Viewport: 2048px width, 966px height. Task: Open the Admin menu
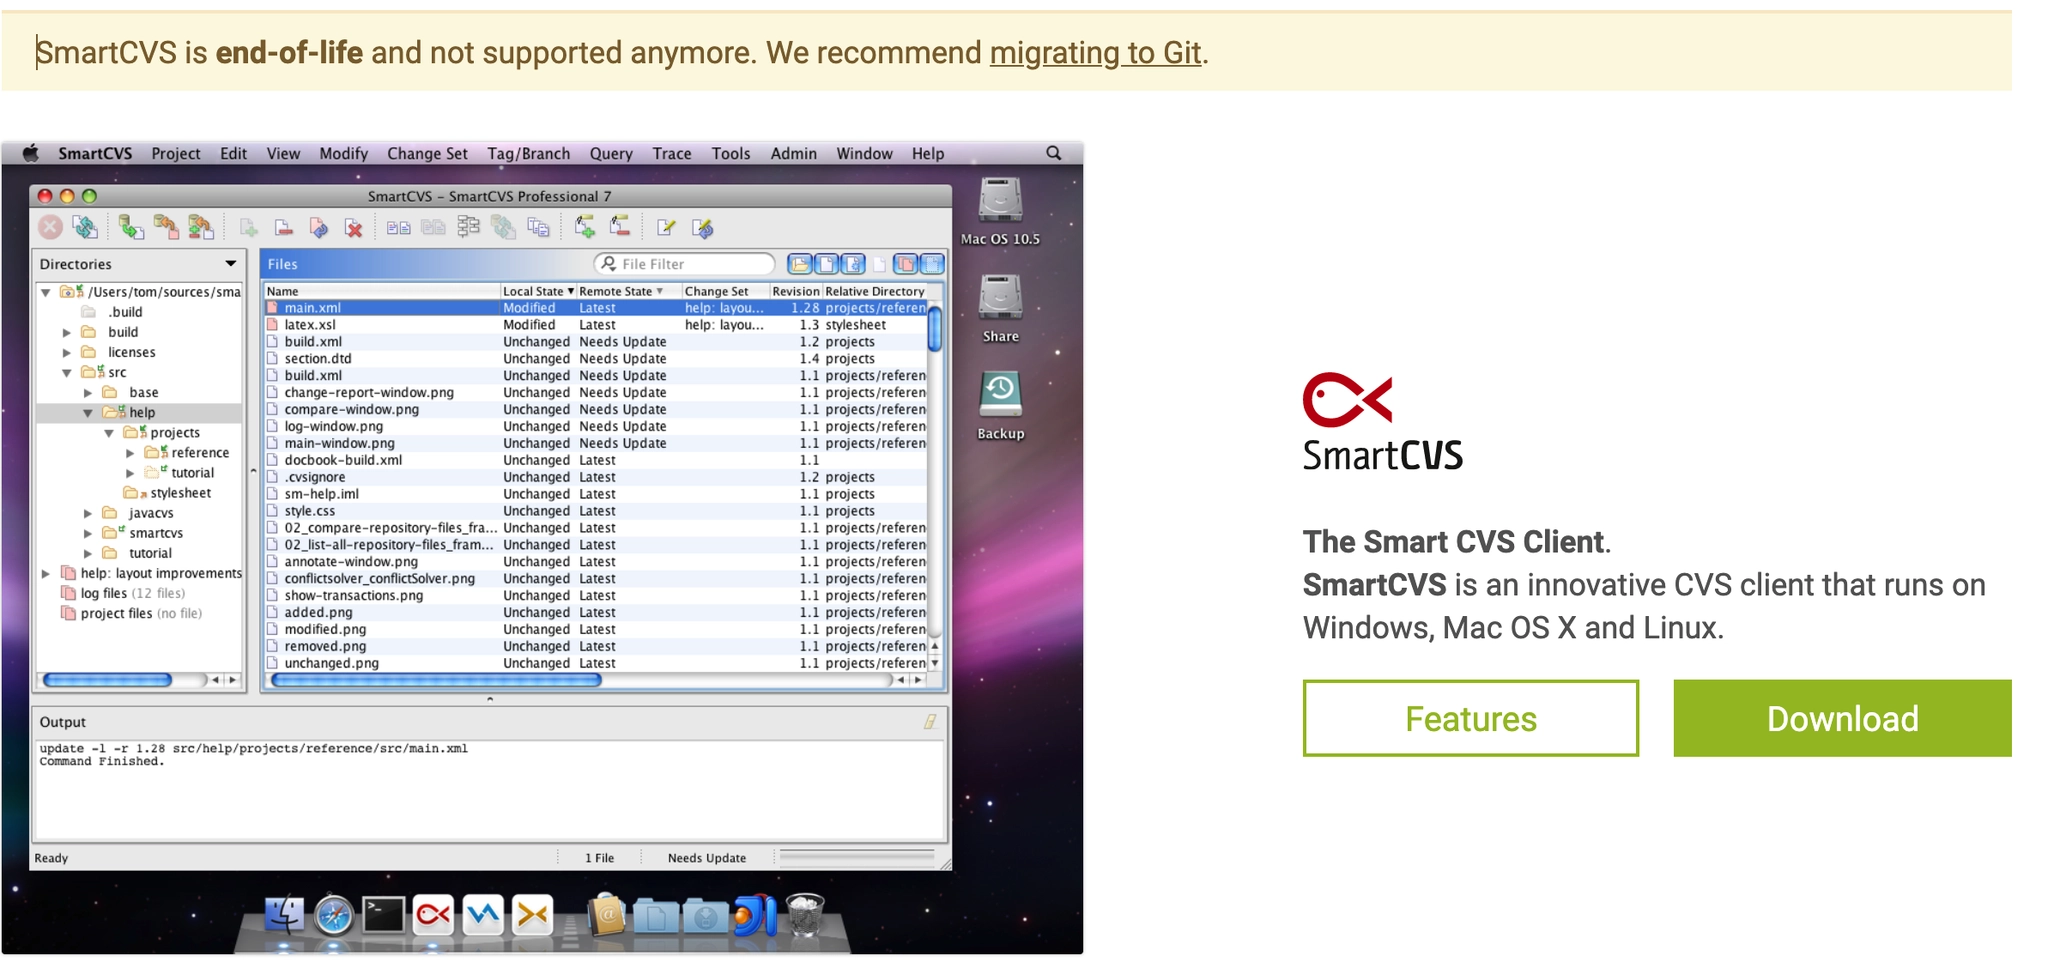[794, 153]
